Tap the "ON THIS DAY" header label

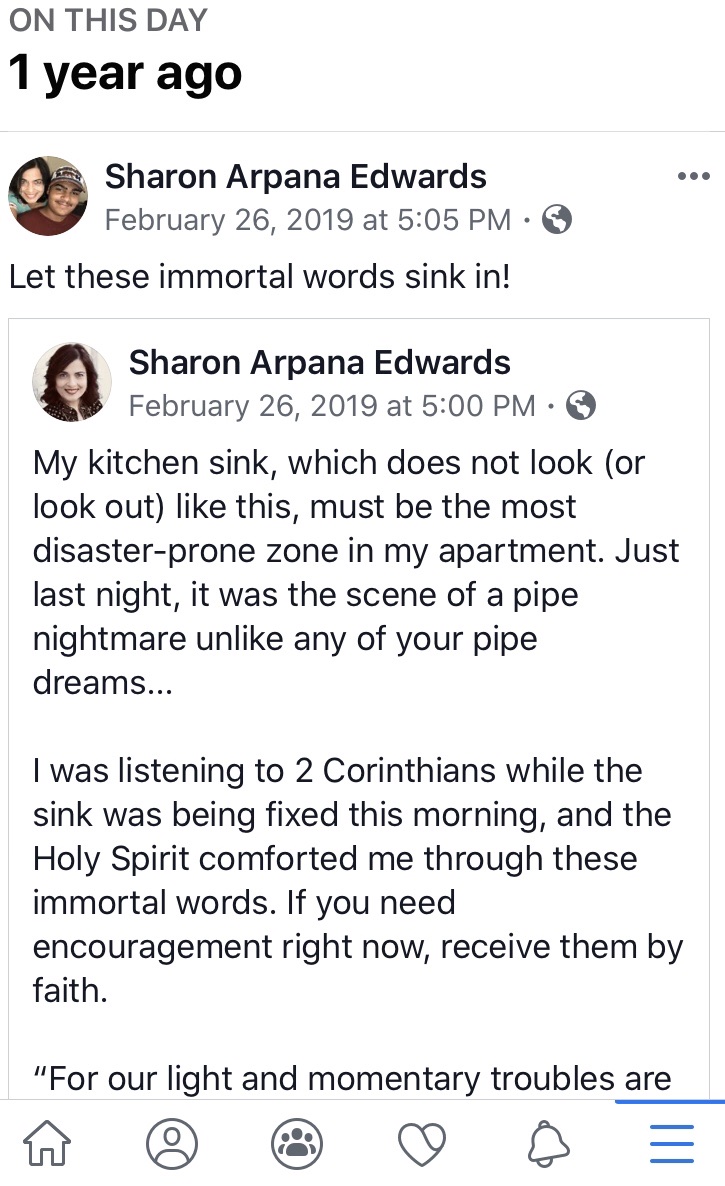coord(107,20)
